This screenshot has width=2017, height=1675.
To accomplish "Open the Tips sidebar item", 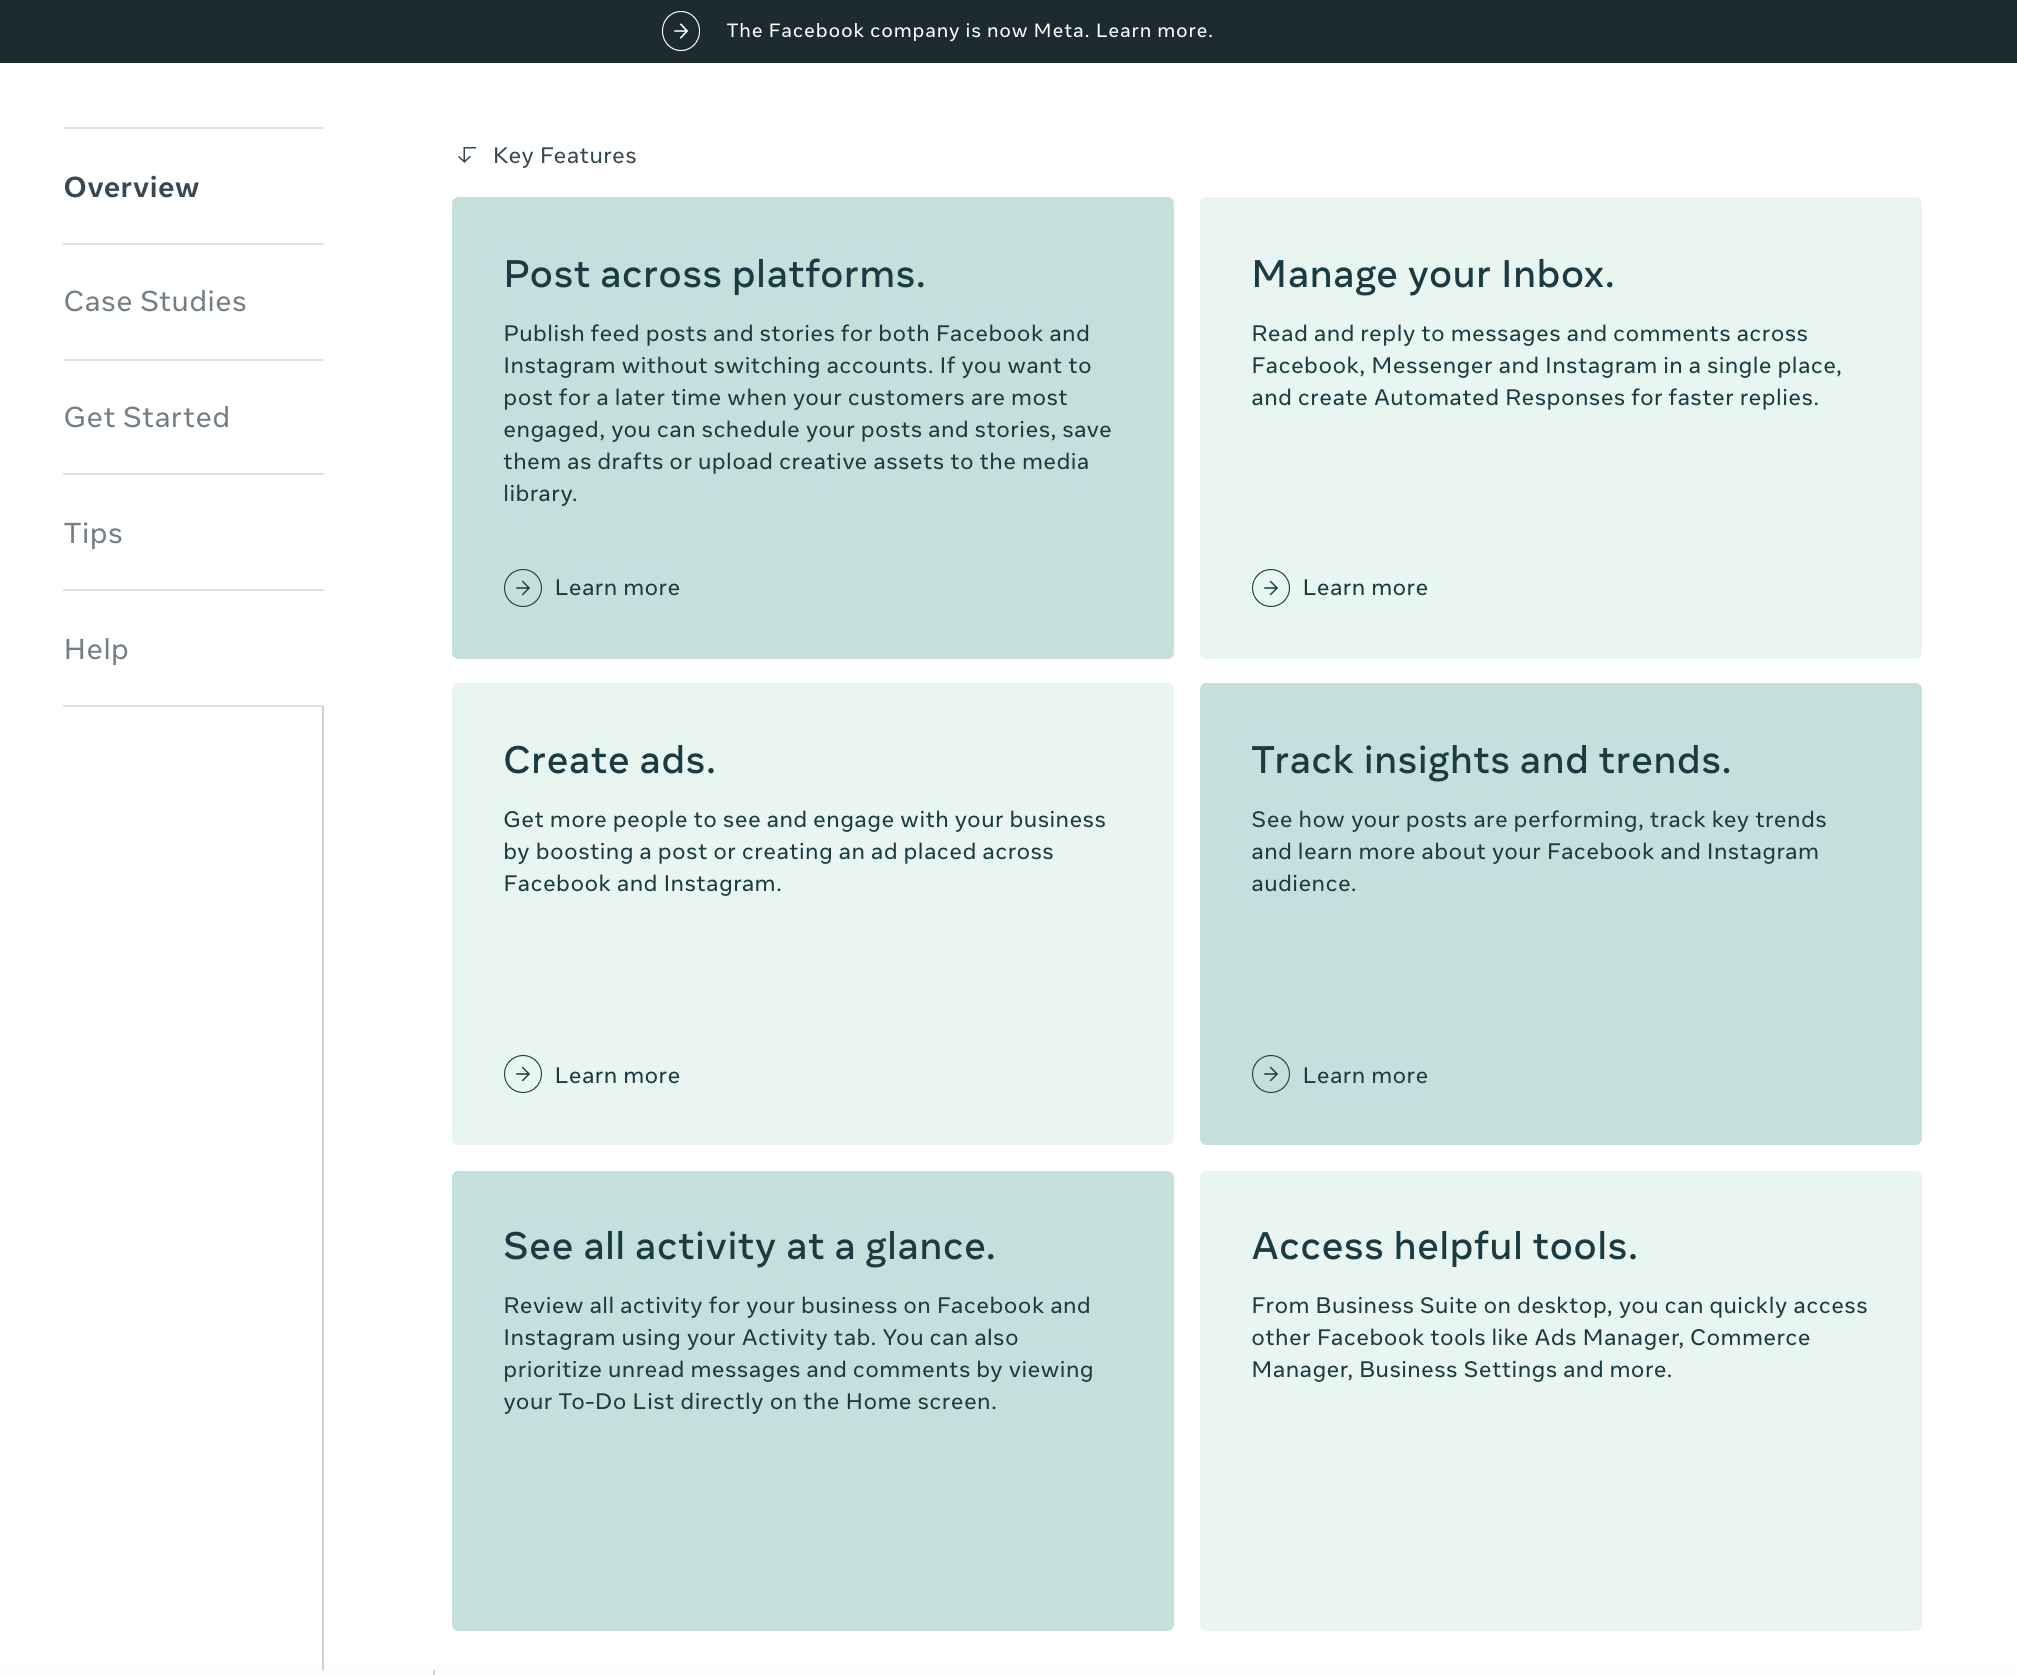I will click(x=93, y=533).
